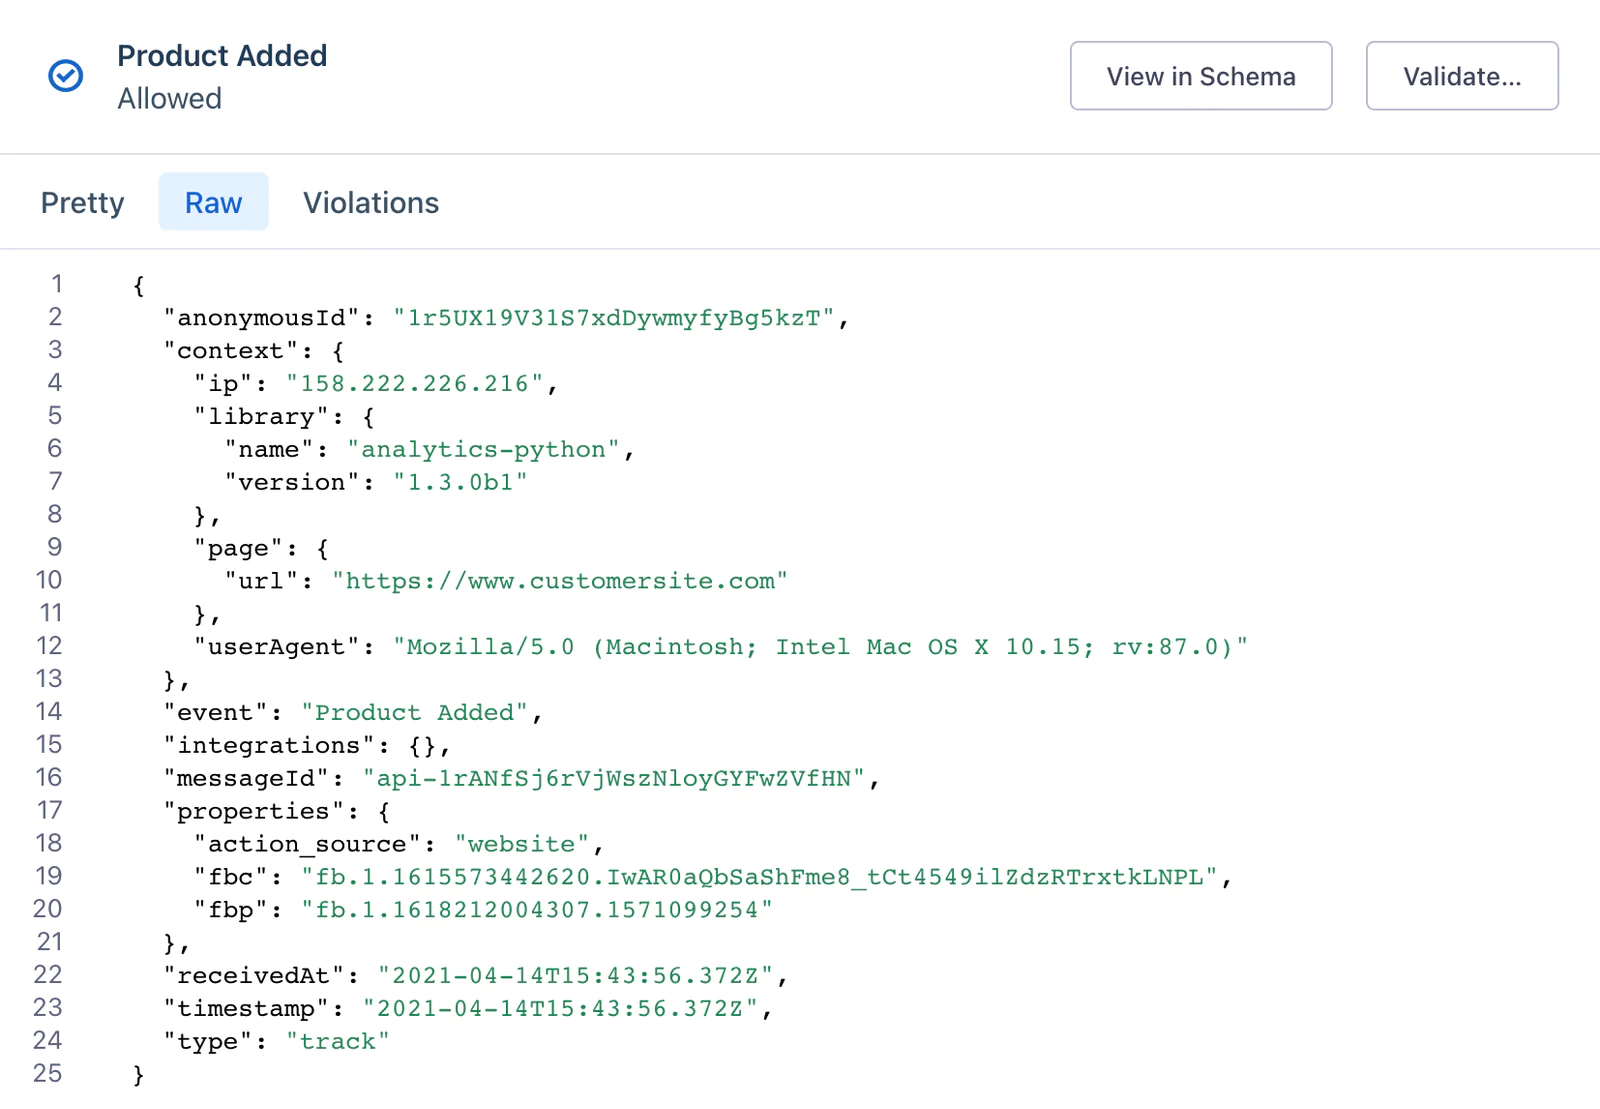Switch to the Pretty tab
Screen dimensions: 1600x1109
(x=82, y=202)
